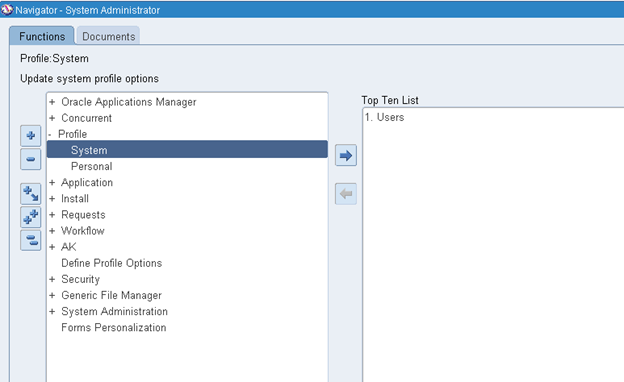The image size is (624, 382).
Task: Click the Oracle icon in title bar
Action: (x=7, y=10)
